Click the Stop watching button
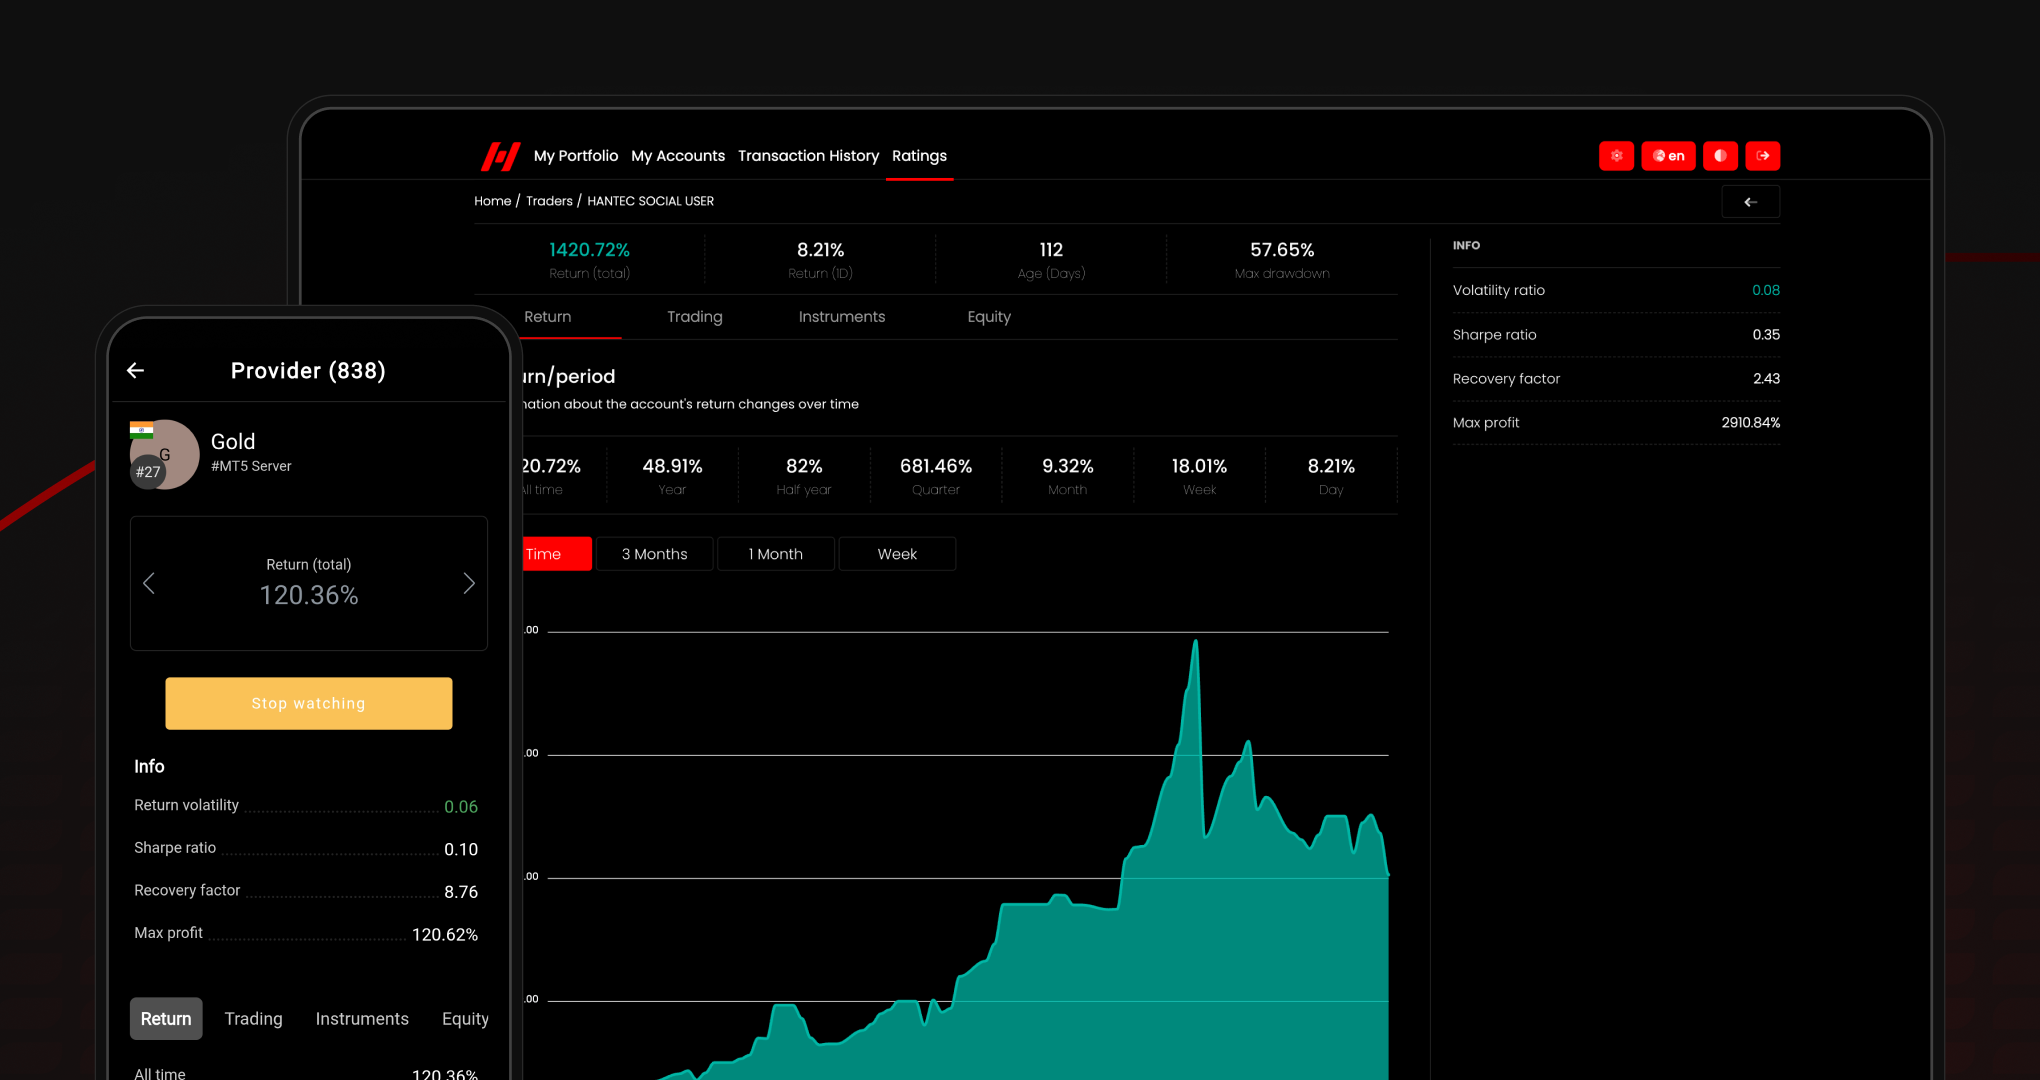This screenshot has width=2040, height=1080. click(x=309, y=704)
